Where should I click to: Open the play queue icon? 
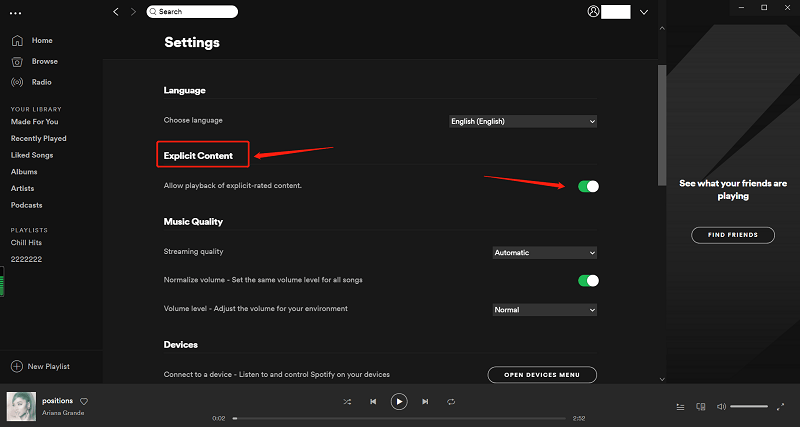(680, 407)
